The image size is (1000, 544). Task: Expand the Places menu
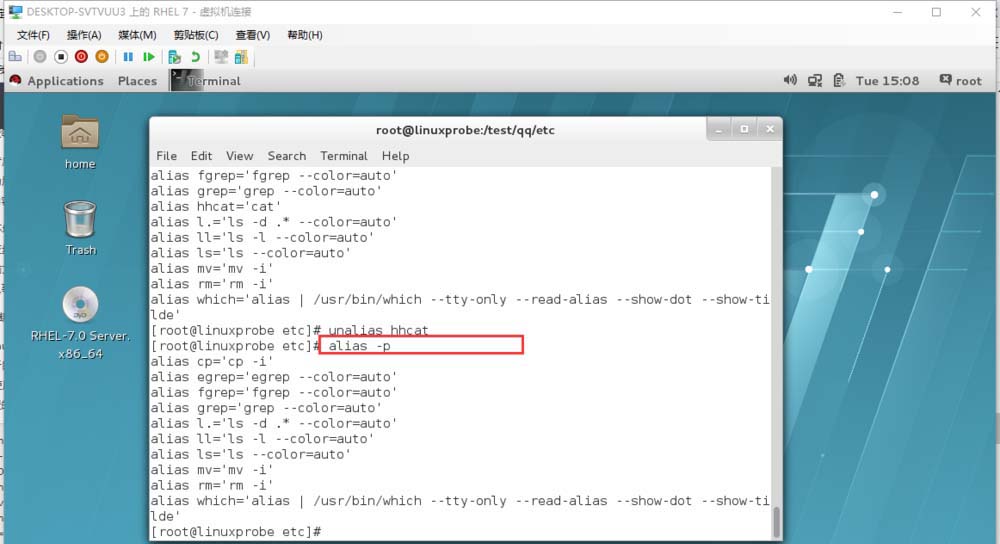click(137, 81)
